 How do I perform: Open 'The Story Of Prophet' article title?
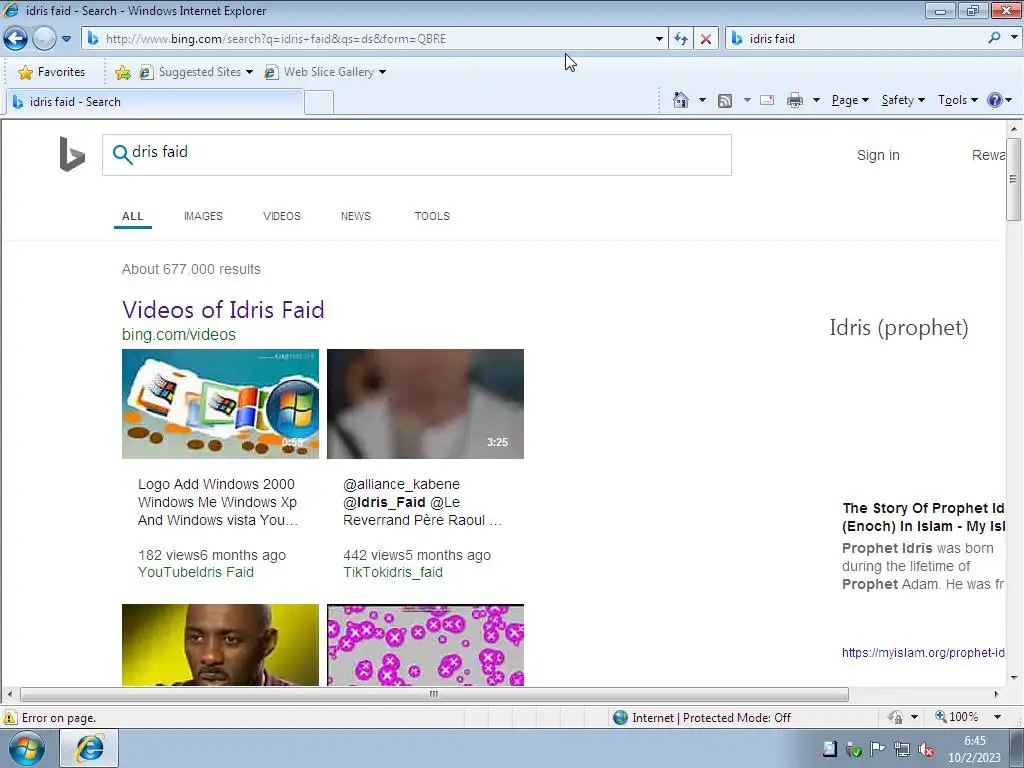pos(923,517)
